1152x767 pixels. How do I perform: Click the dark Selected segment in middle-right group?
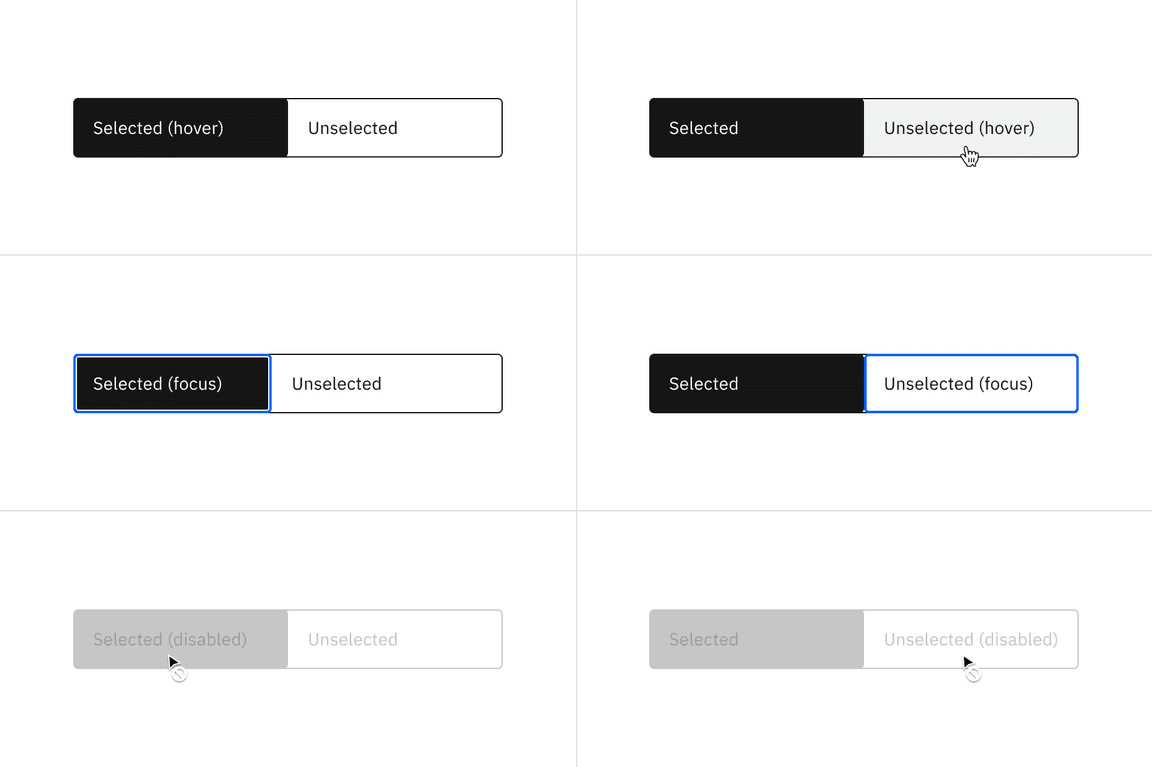[x=756, y=383]
